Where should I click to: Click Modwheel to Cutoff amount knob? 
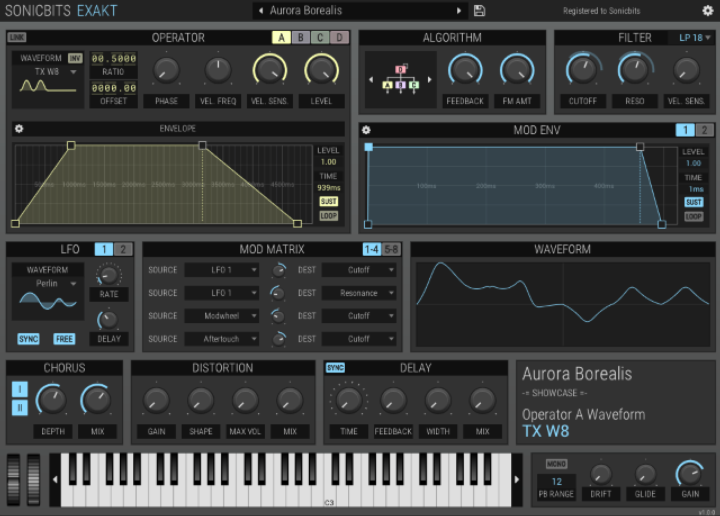[277, 316]
